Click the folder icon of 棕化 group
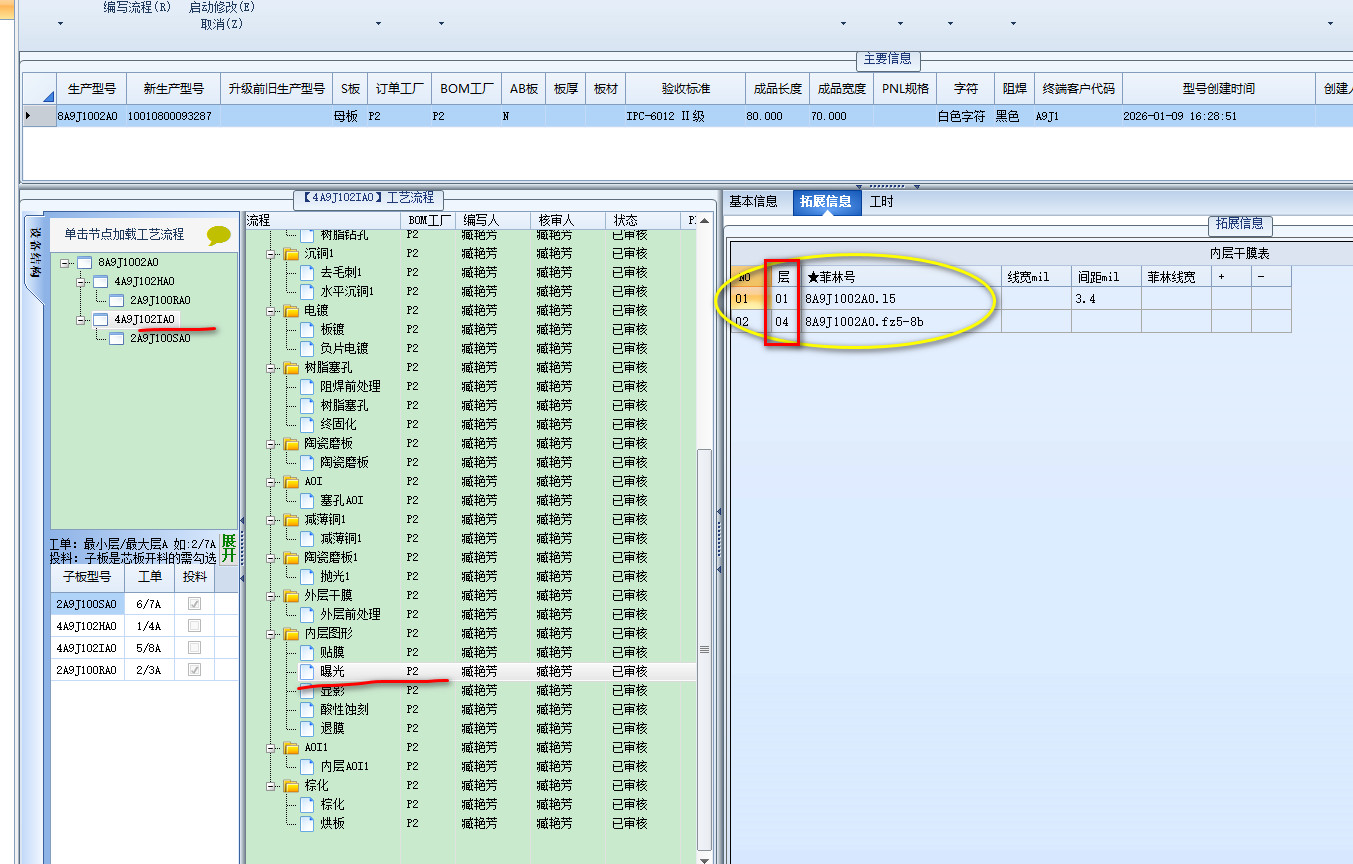 [x=291, y=786]
